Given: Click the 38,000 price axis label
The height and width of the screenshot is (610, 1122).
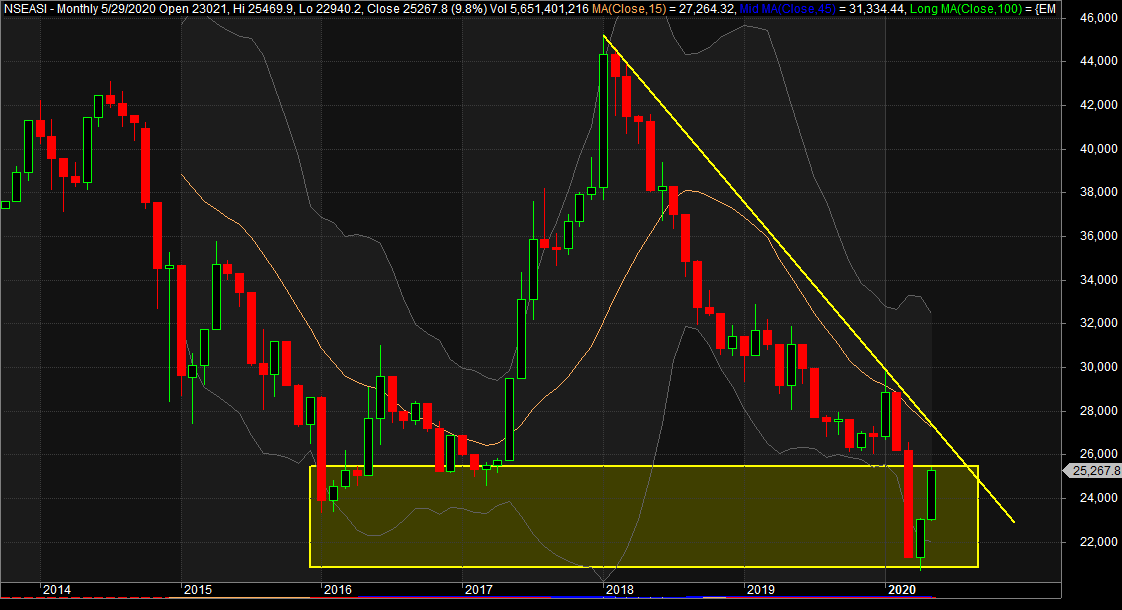Looking at the screenshot, I should (1098, 193).
